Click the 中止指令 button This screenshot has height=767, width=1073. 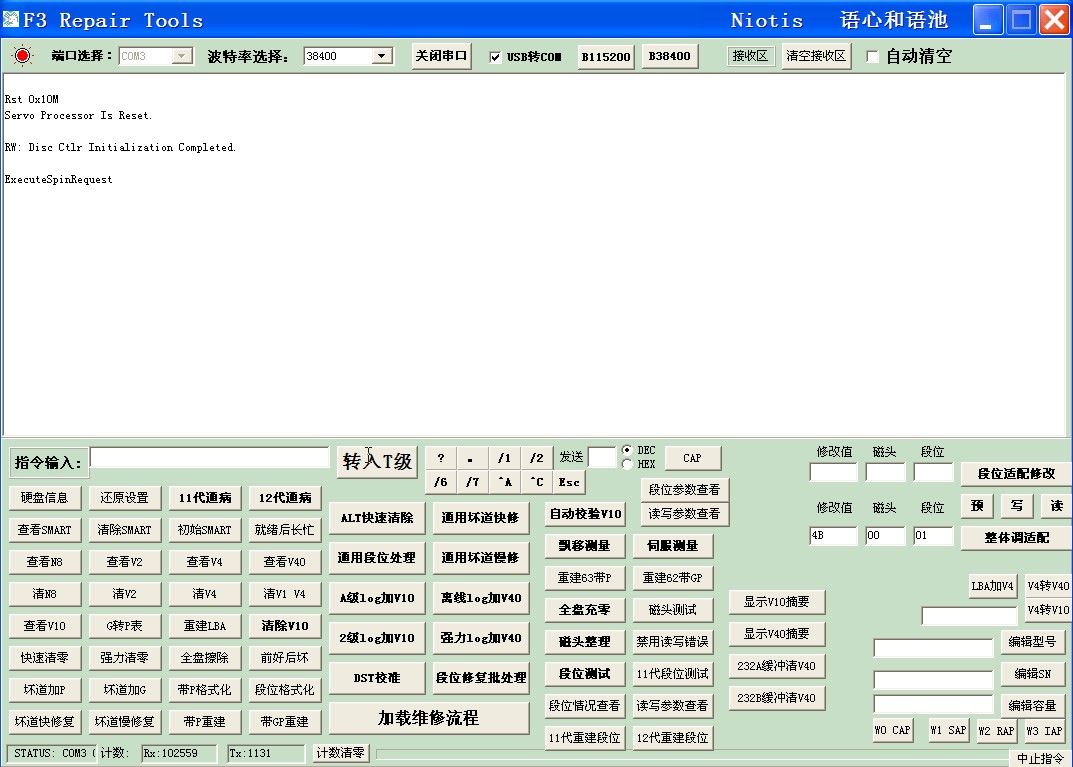click(x=1040, y=758)
